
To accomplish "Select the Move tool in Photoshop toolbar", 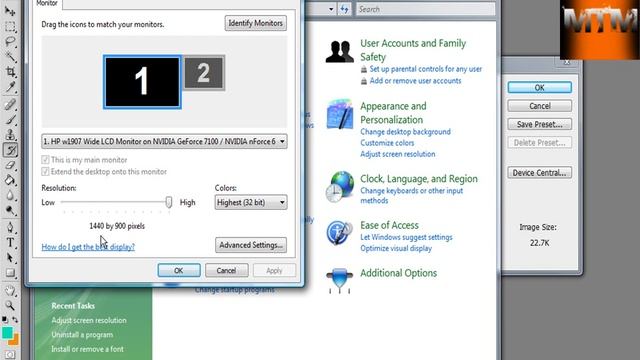I will click(10, 11).
